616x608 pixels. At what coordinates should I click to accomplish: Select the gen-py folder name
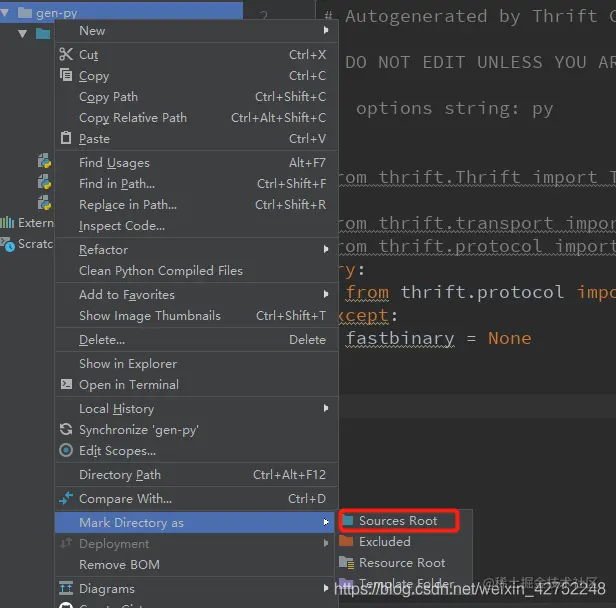pyautogui.click(x=57, y=13)
